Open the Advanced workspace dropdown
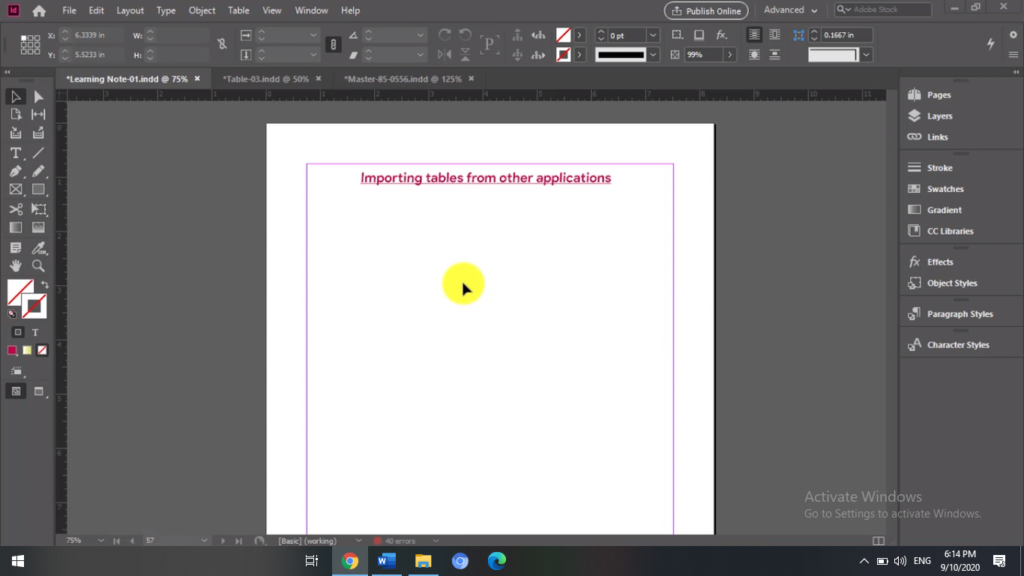The image size is (1024, 576). tap(790, 10)
